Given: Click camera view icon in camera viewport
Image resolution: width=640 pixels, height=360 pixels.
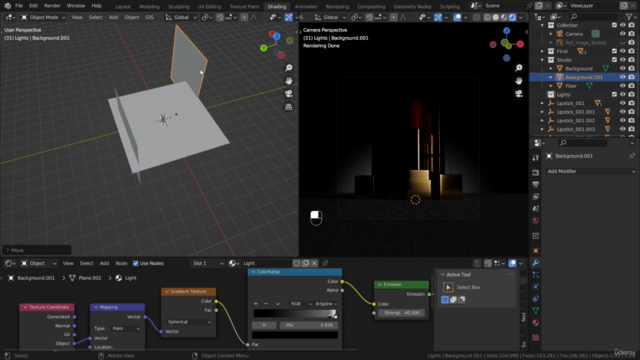Looking at the screenshot, I should pos(518,94).
